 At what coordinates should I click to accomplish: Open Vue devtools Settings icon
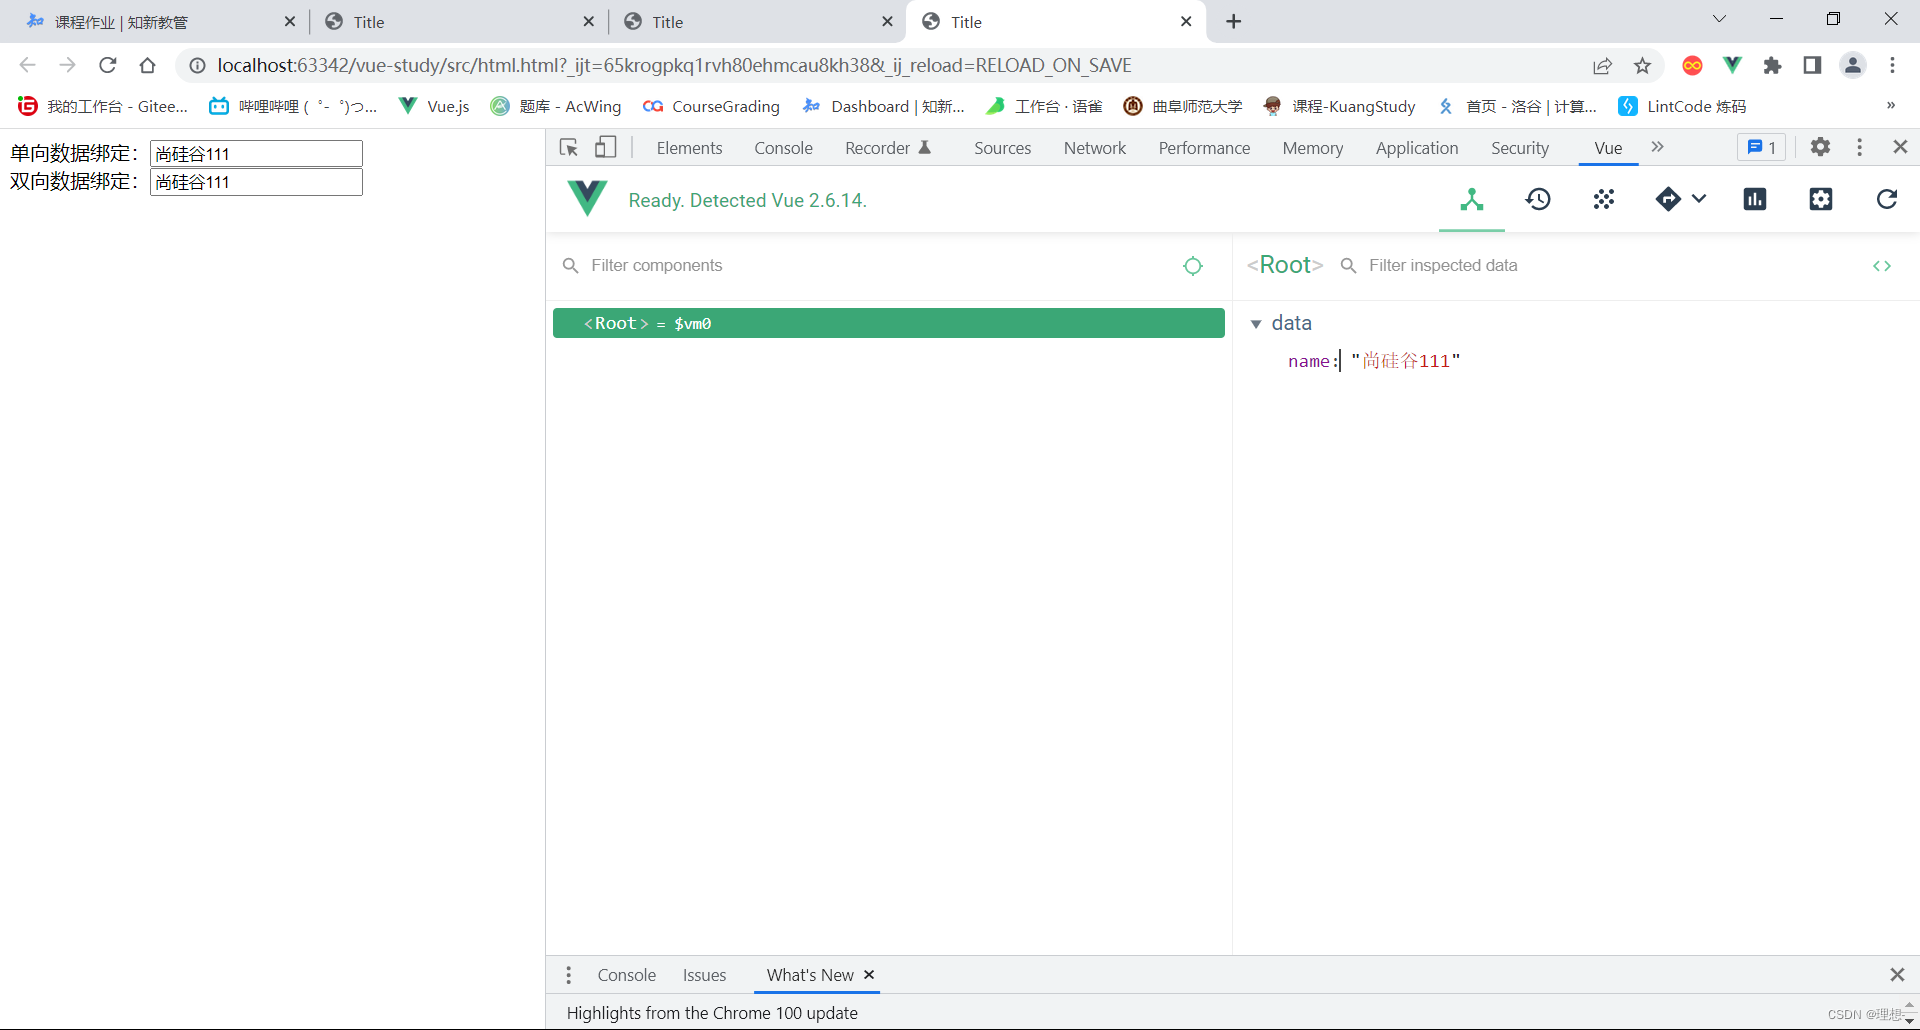click(x=1821, y=200)
